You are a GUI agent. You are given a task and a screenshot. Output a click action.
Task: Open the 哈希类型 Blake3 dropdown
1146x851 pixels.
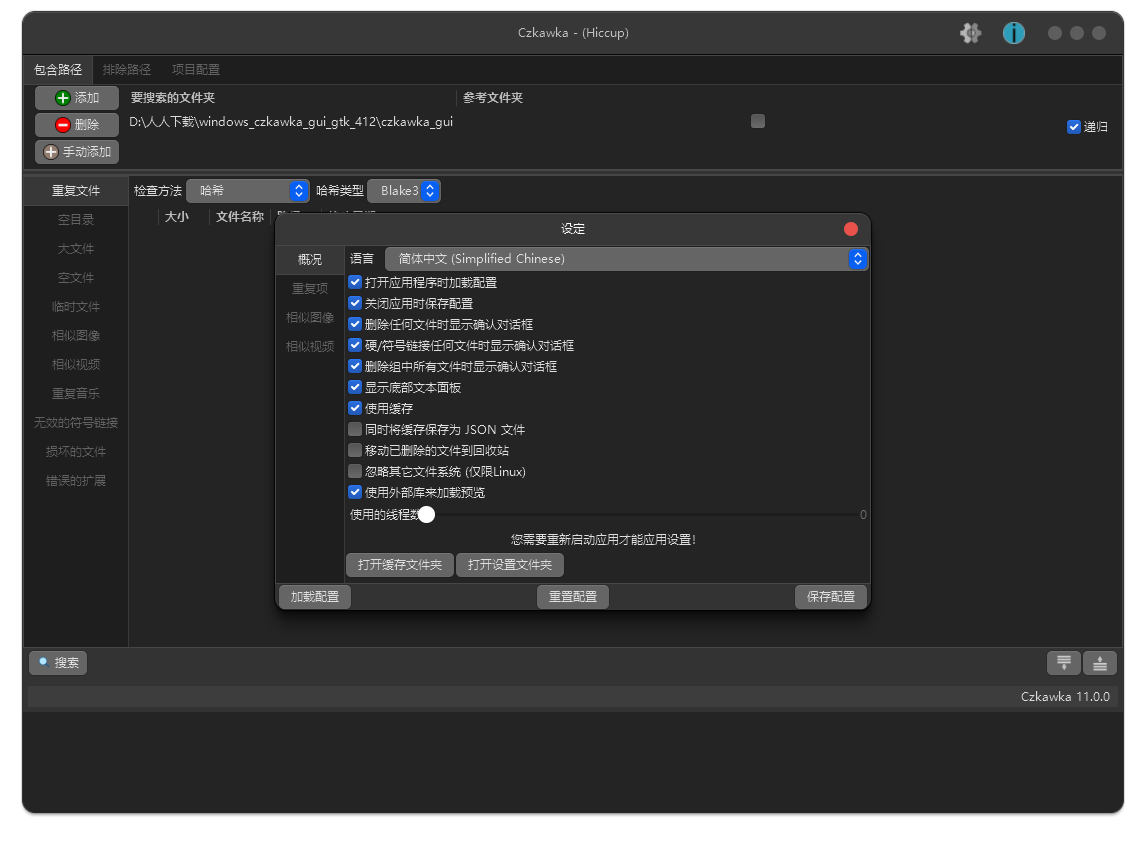404,190
